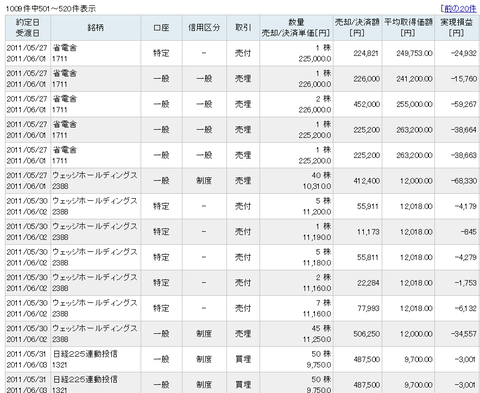The image size is (480, 393).
Task: Select sale amount 22,284
Action: (368, 283)
